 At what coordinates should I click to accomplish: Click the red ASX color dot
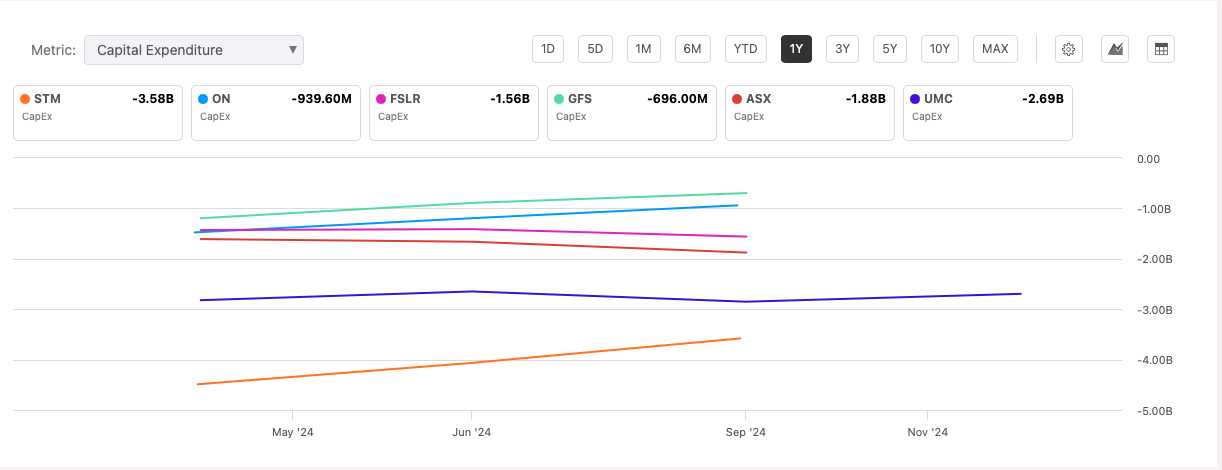(737, 99)
